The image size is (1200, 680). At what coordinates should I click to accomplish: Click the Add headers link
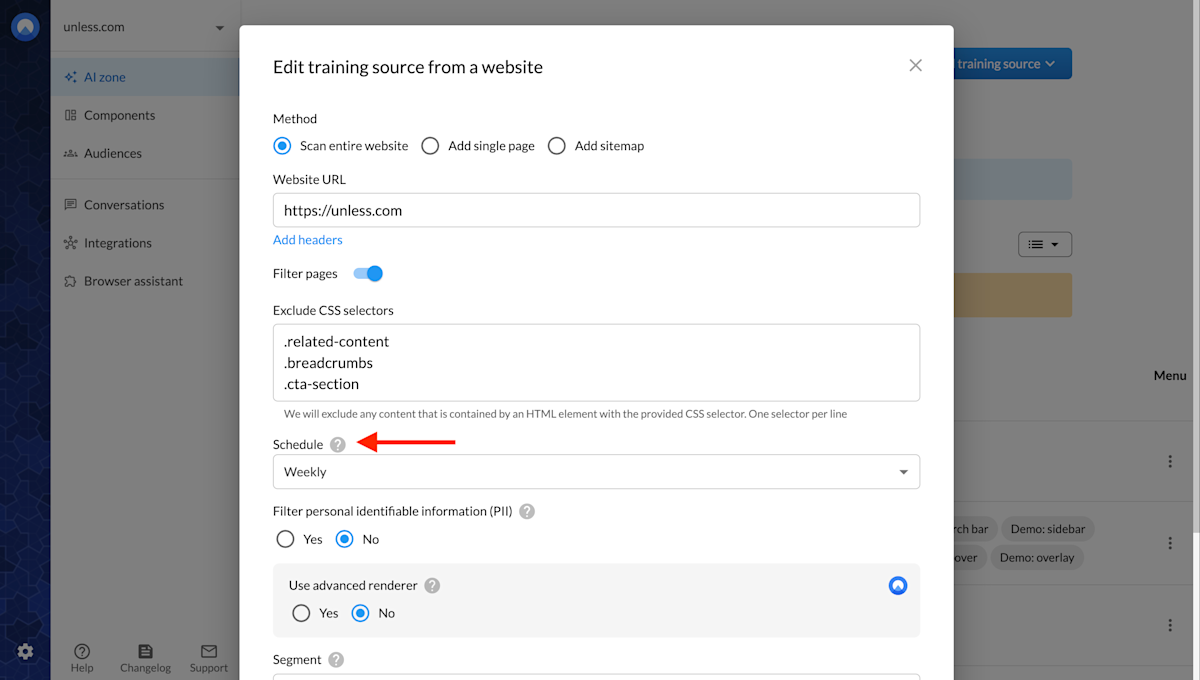point(308,240)
